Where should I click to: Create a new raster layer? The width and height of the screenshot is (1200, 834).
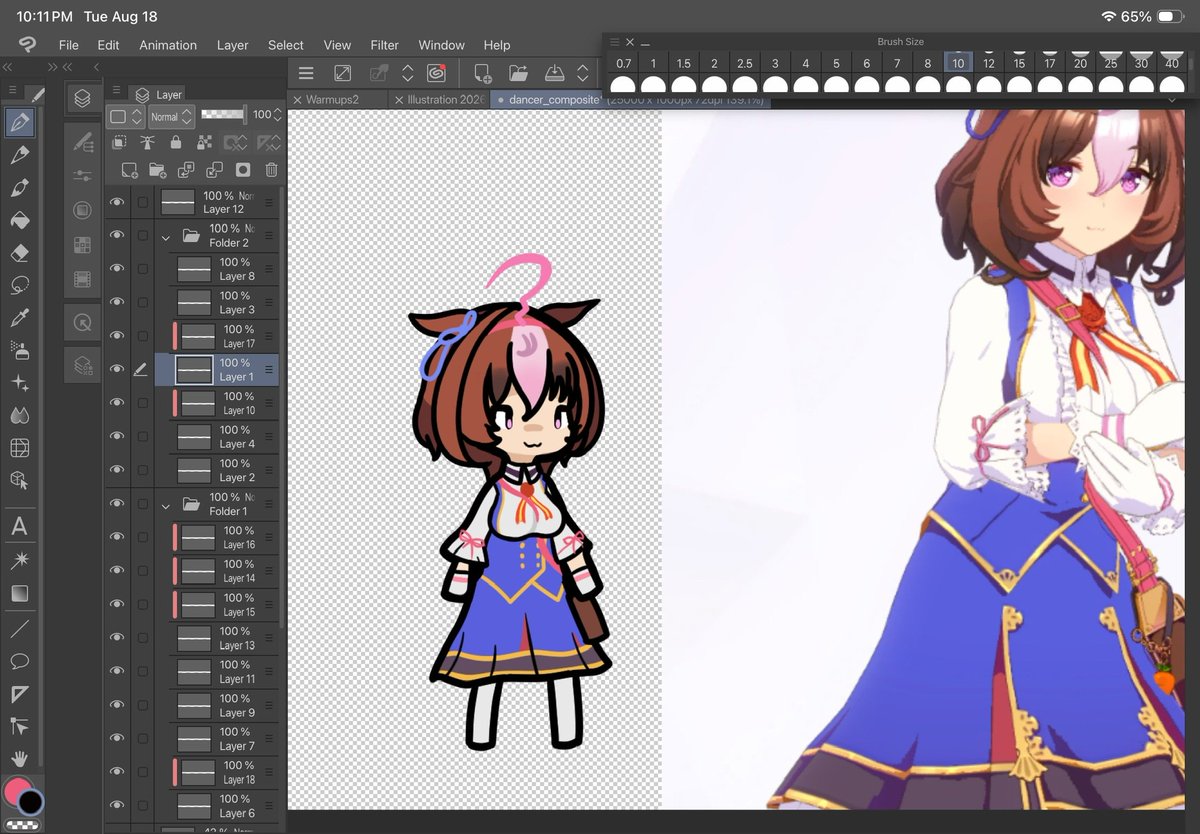tap(128, 170)
